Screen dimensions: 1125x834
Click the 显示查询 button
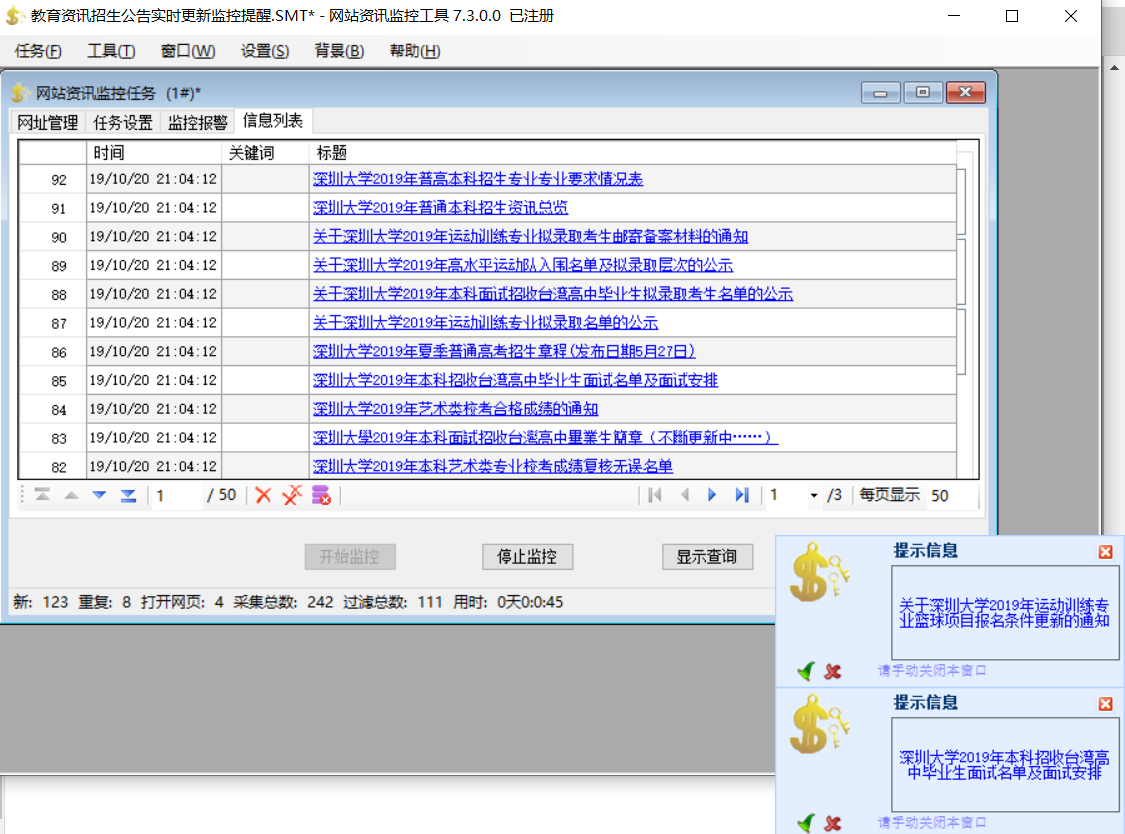click(x=707, y=557)
